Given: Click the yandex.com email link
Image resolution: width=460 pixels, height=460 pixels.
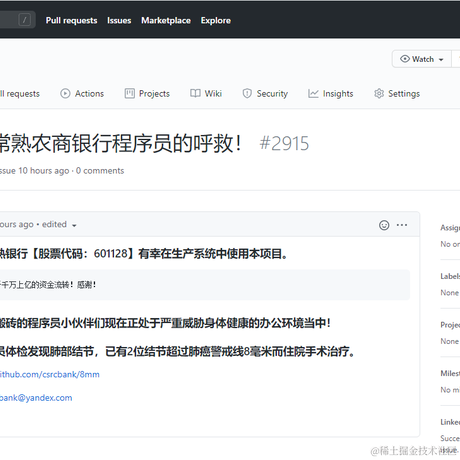Looking at the screenshot, I should 36,398.
